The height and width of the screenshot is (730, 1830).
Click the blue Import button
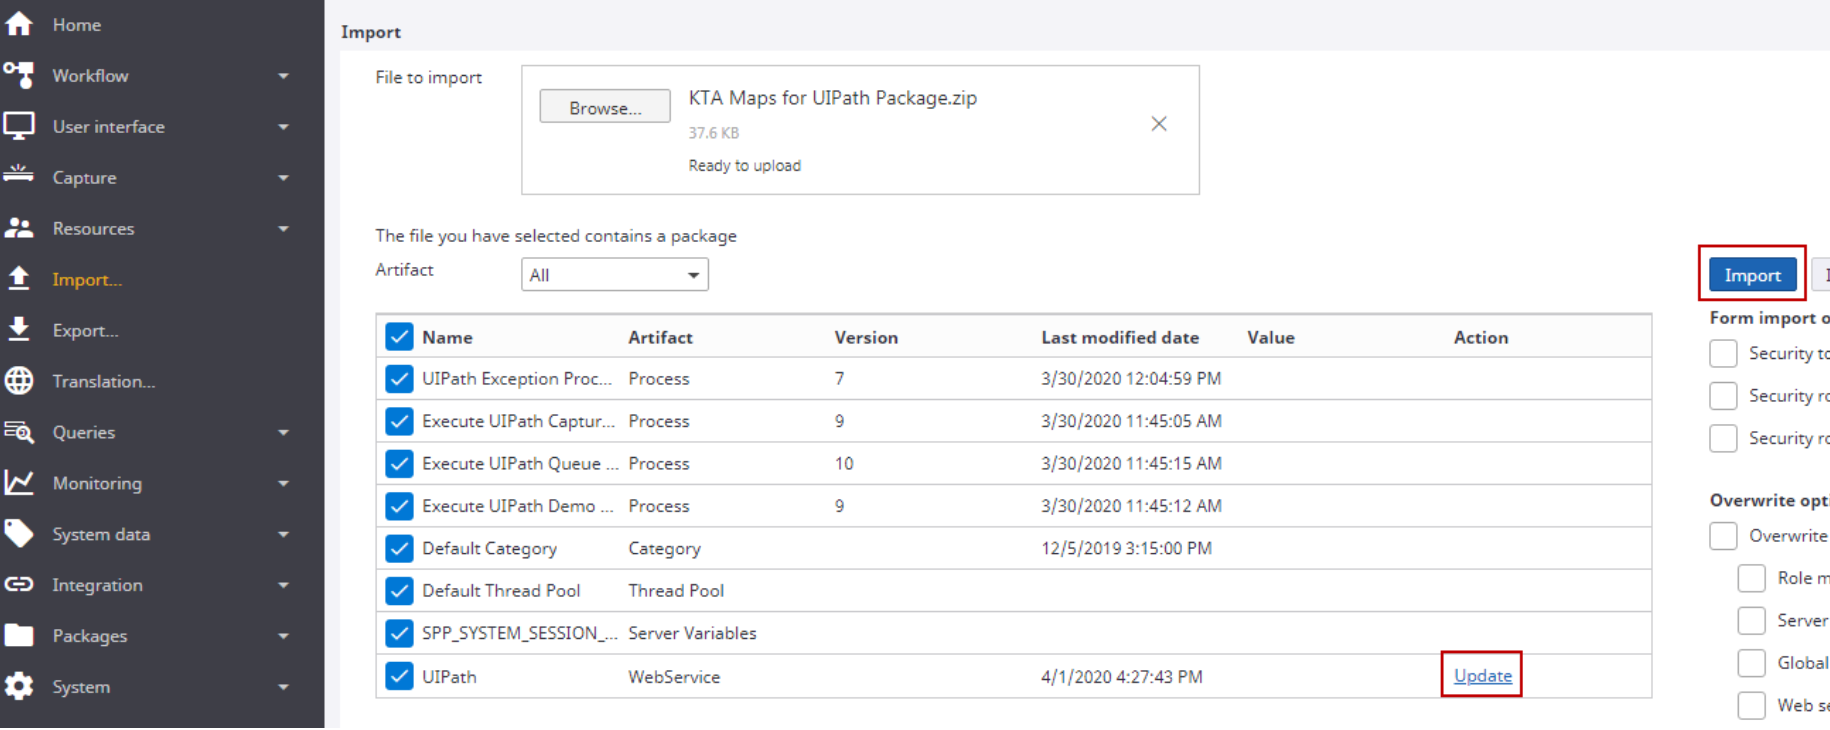[x=1752, y=275]
